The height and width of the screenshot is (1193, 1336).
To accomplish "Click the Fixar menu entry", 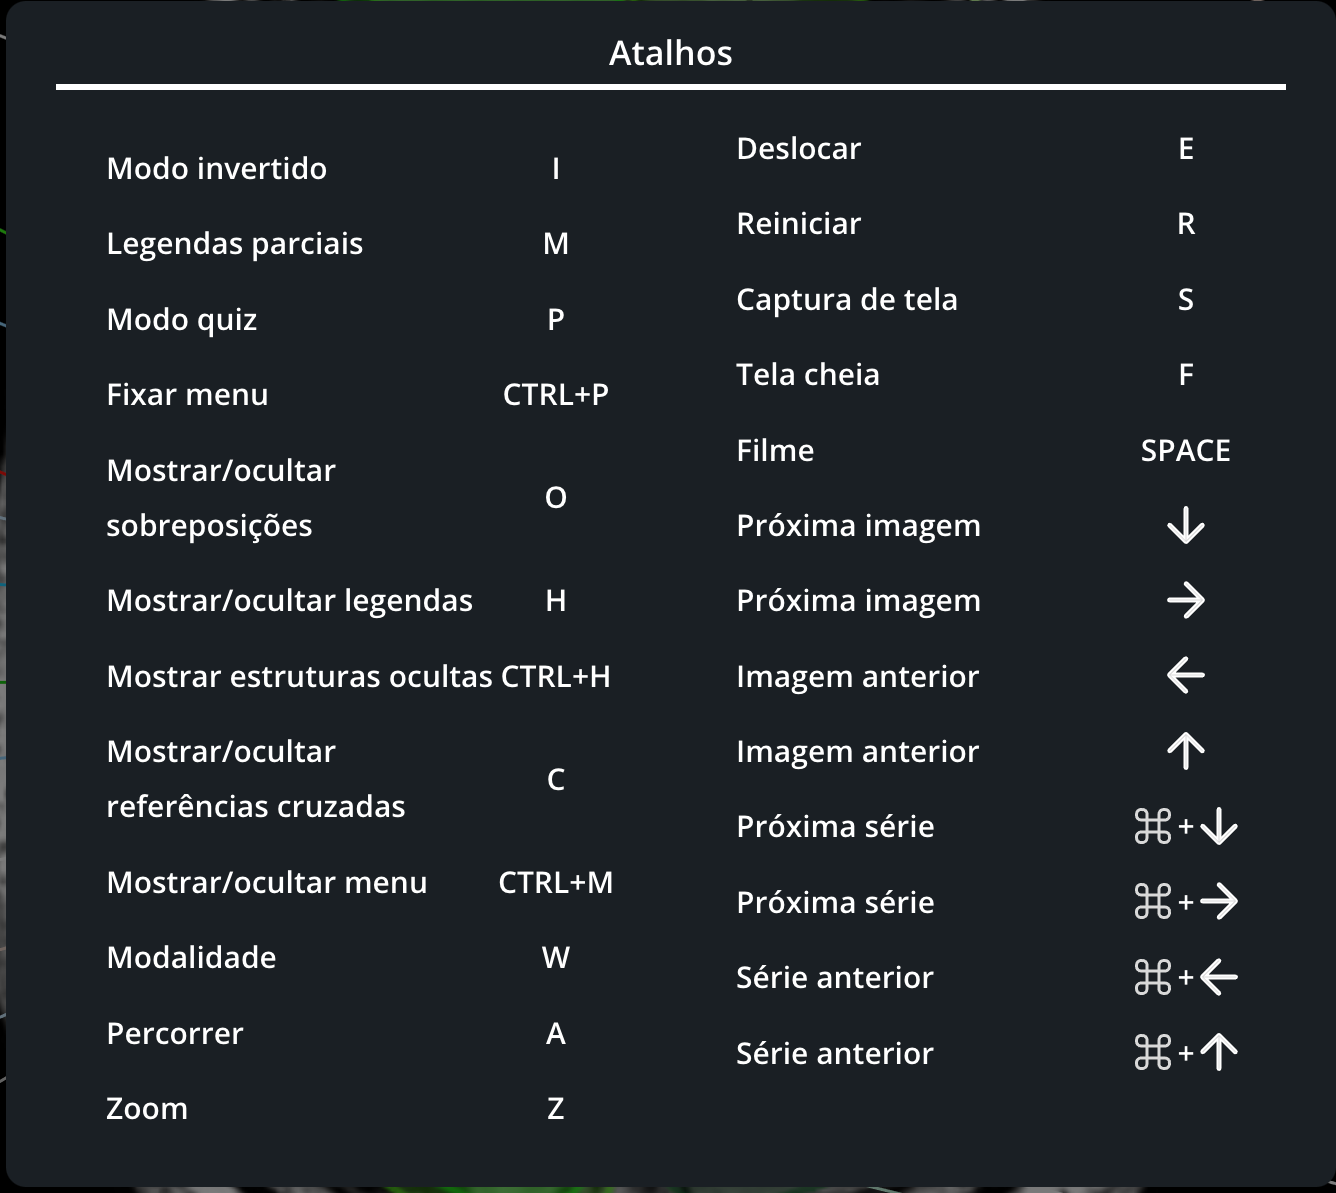I will pyautogui.click(x=187, y=394).
